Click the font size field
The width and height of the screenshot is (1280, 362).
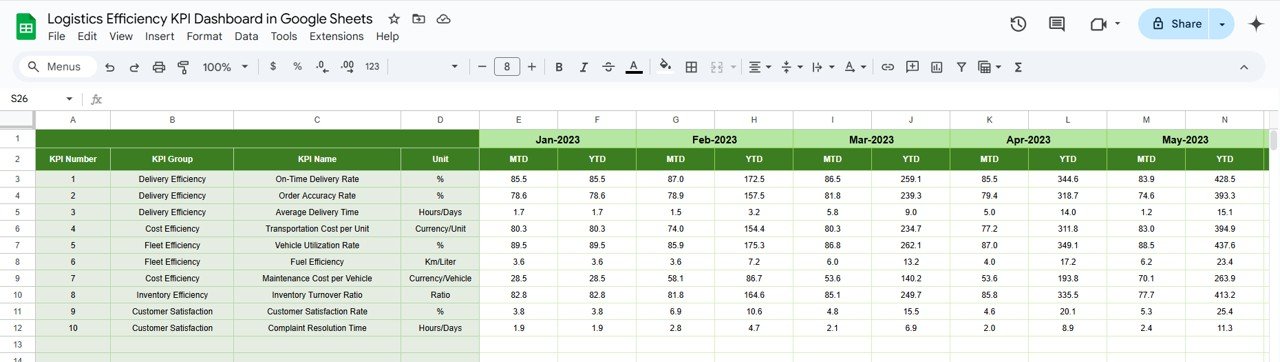[507, 67]
